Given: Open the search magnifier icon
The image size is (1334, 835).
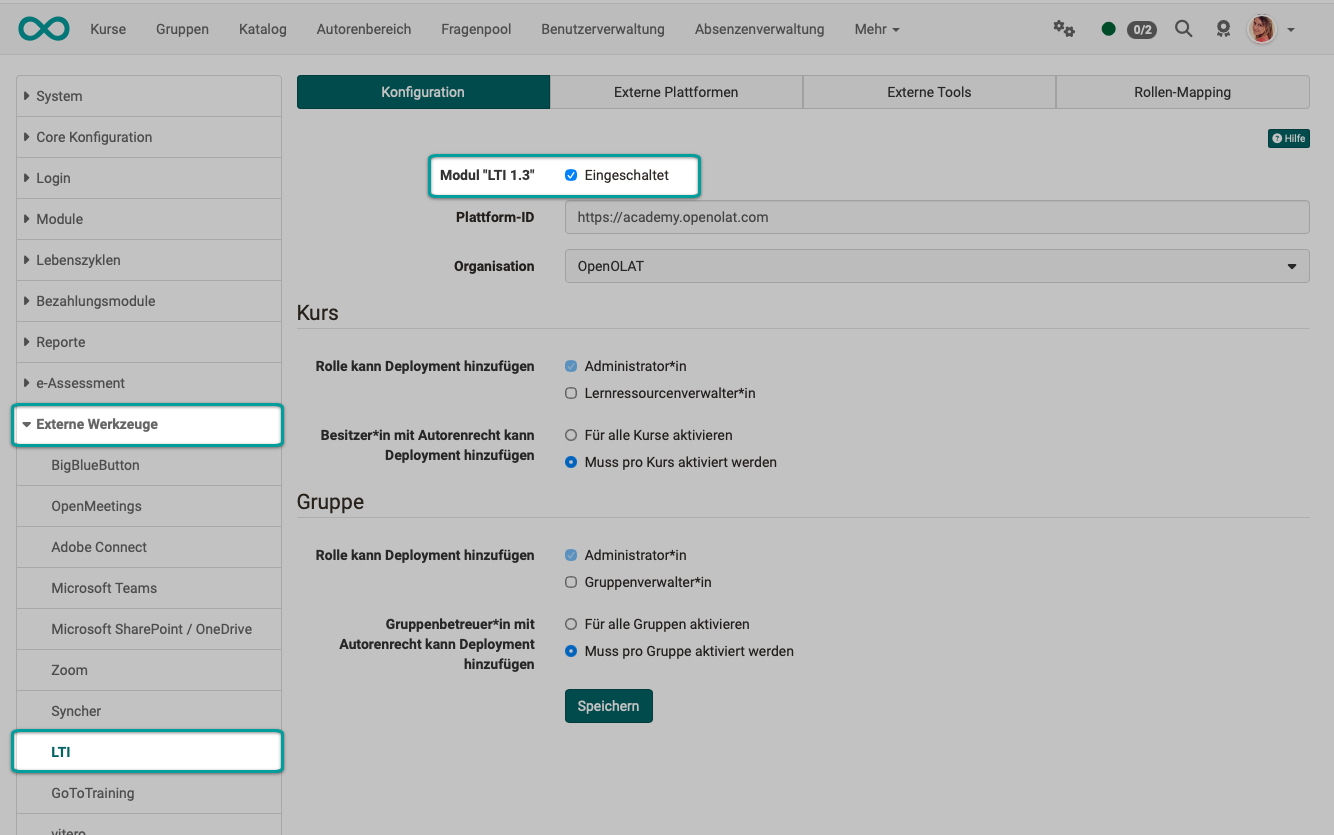Looking at the screenshot, I should (x=1183, y=29).
